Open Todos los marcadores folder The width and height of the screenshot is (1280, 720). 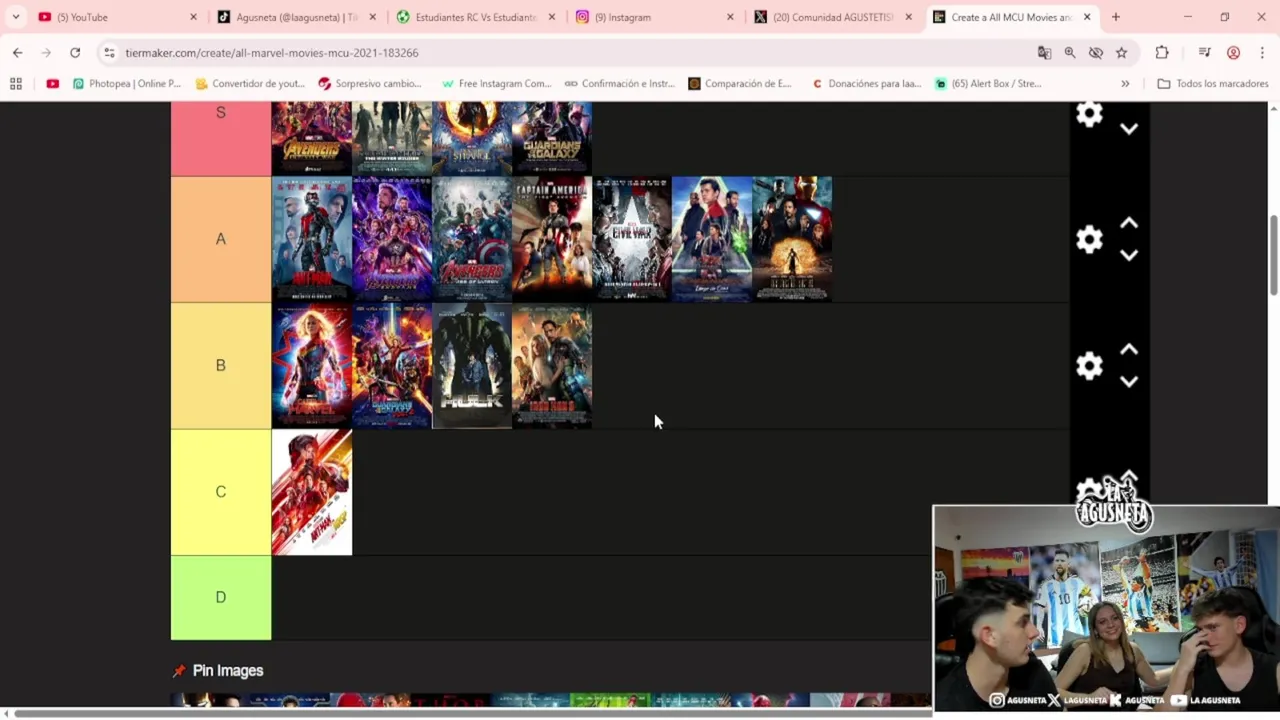tap(1212, 84)
